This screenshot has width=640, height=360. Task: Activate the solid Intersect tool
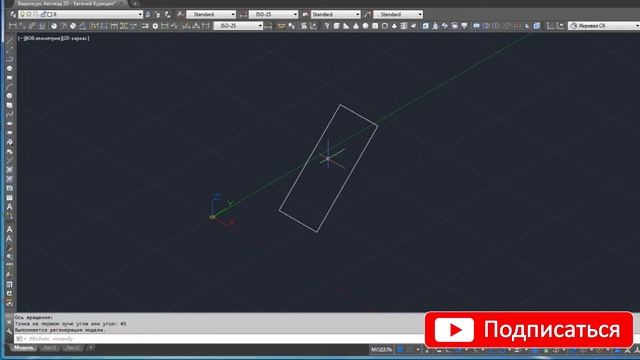click(496, 26)
